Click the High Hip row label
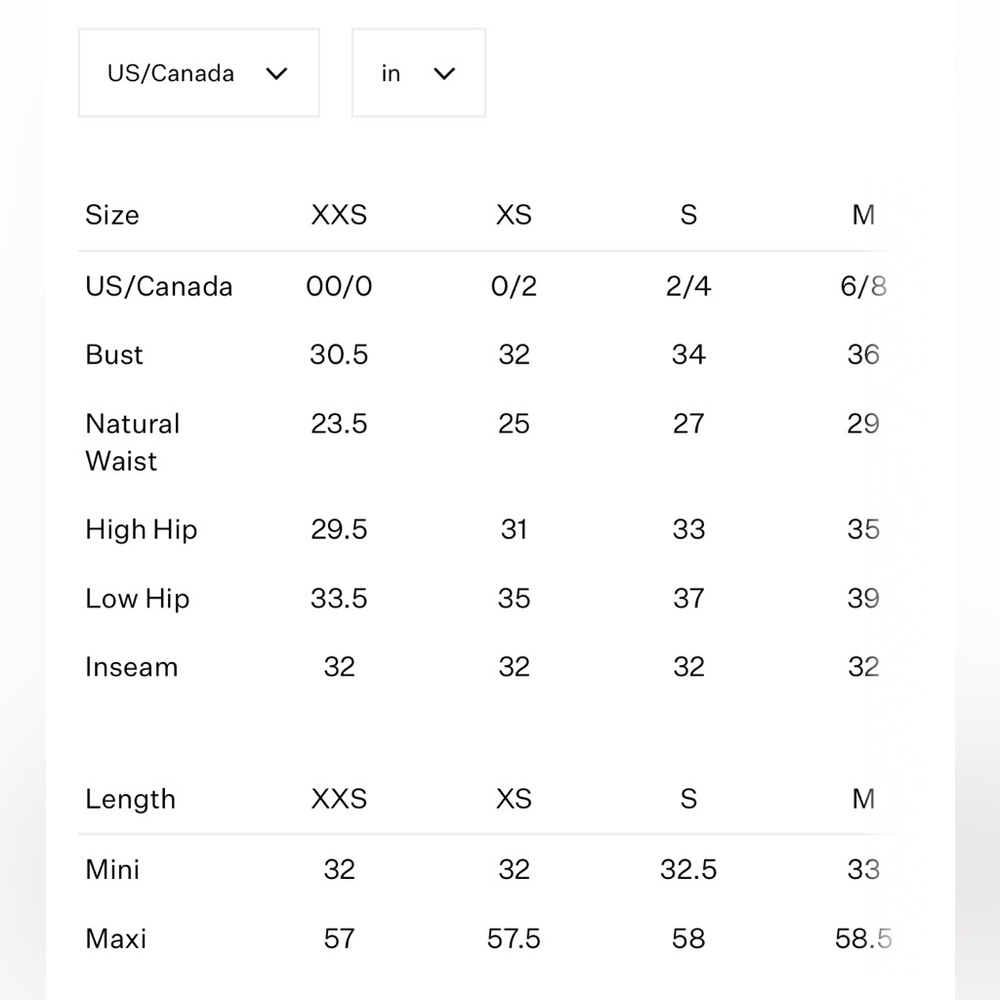 [x=141, y=530]
